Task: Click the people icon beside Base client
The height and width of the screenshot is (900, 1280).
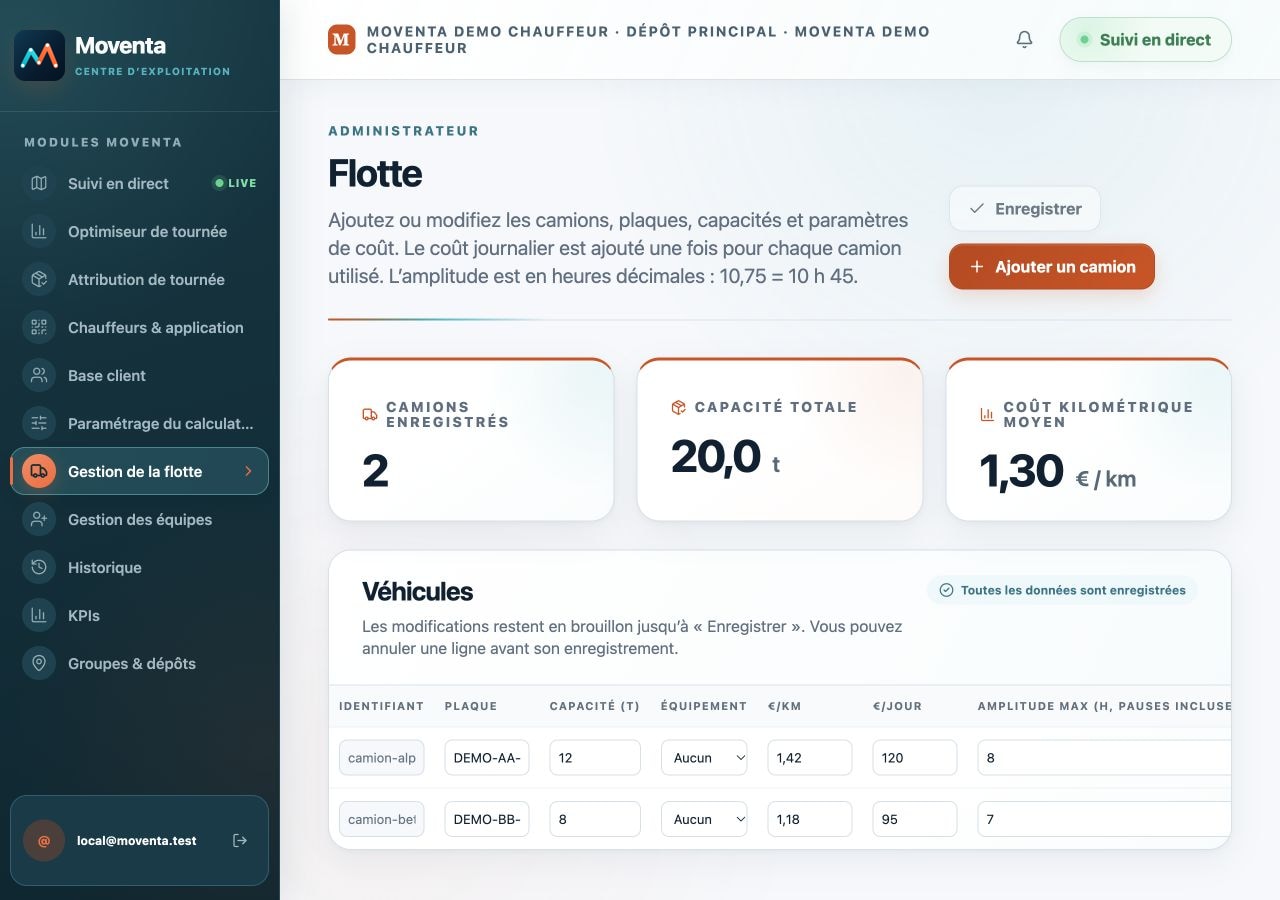Action: pos(39,375)
